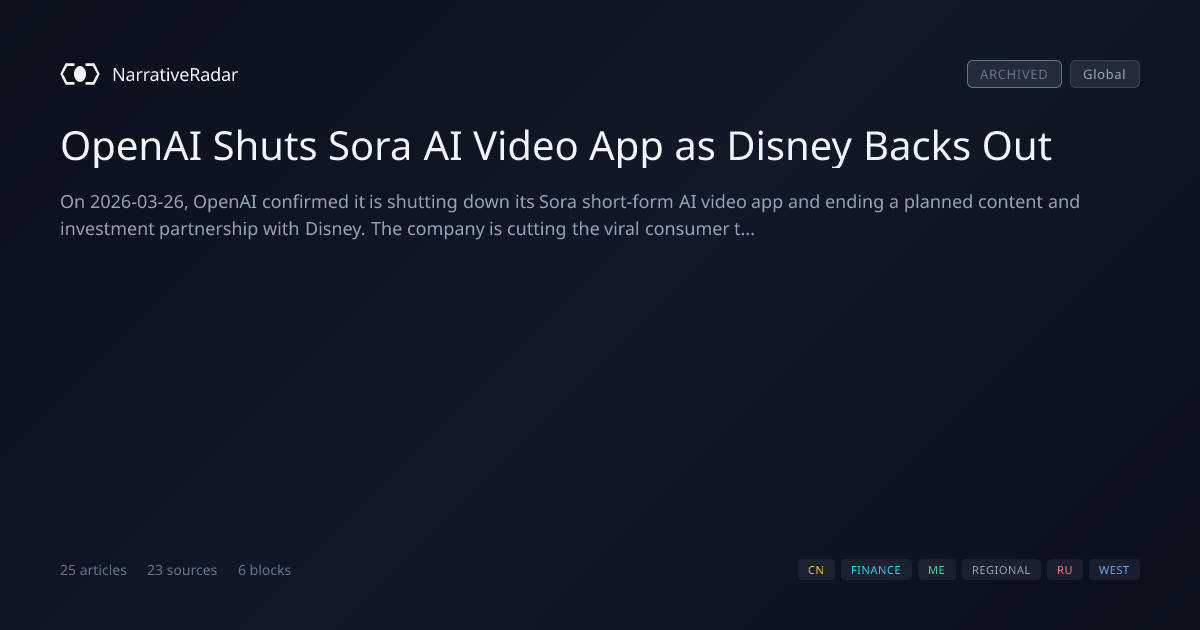Expand the truncated article summary text

570,215
